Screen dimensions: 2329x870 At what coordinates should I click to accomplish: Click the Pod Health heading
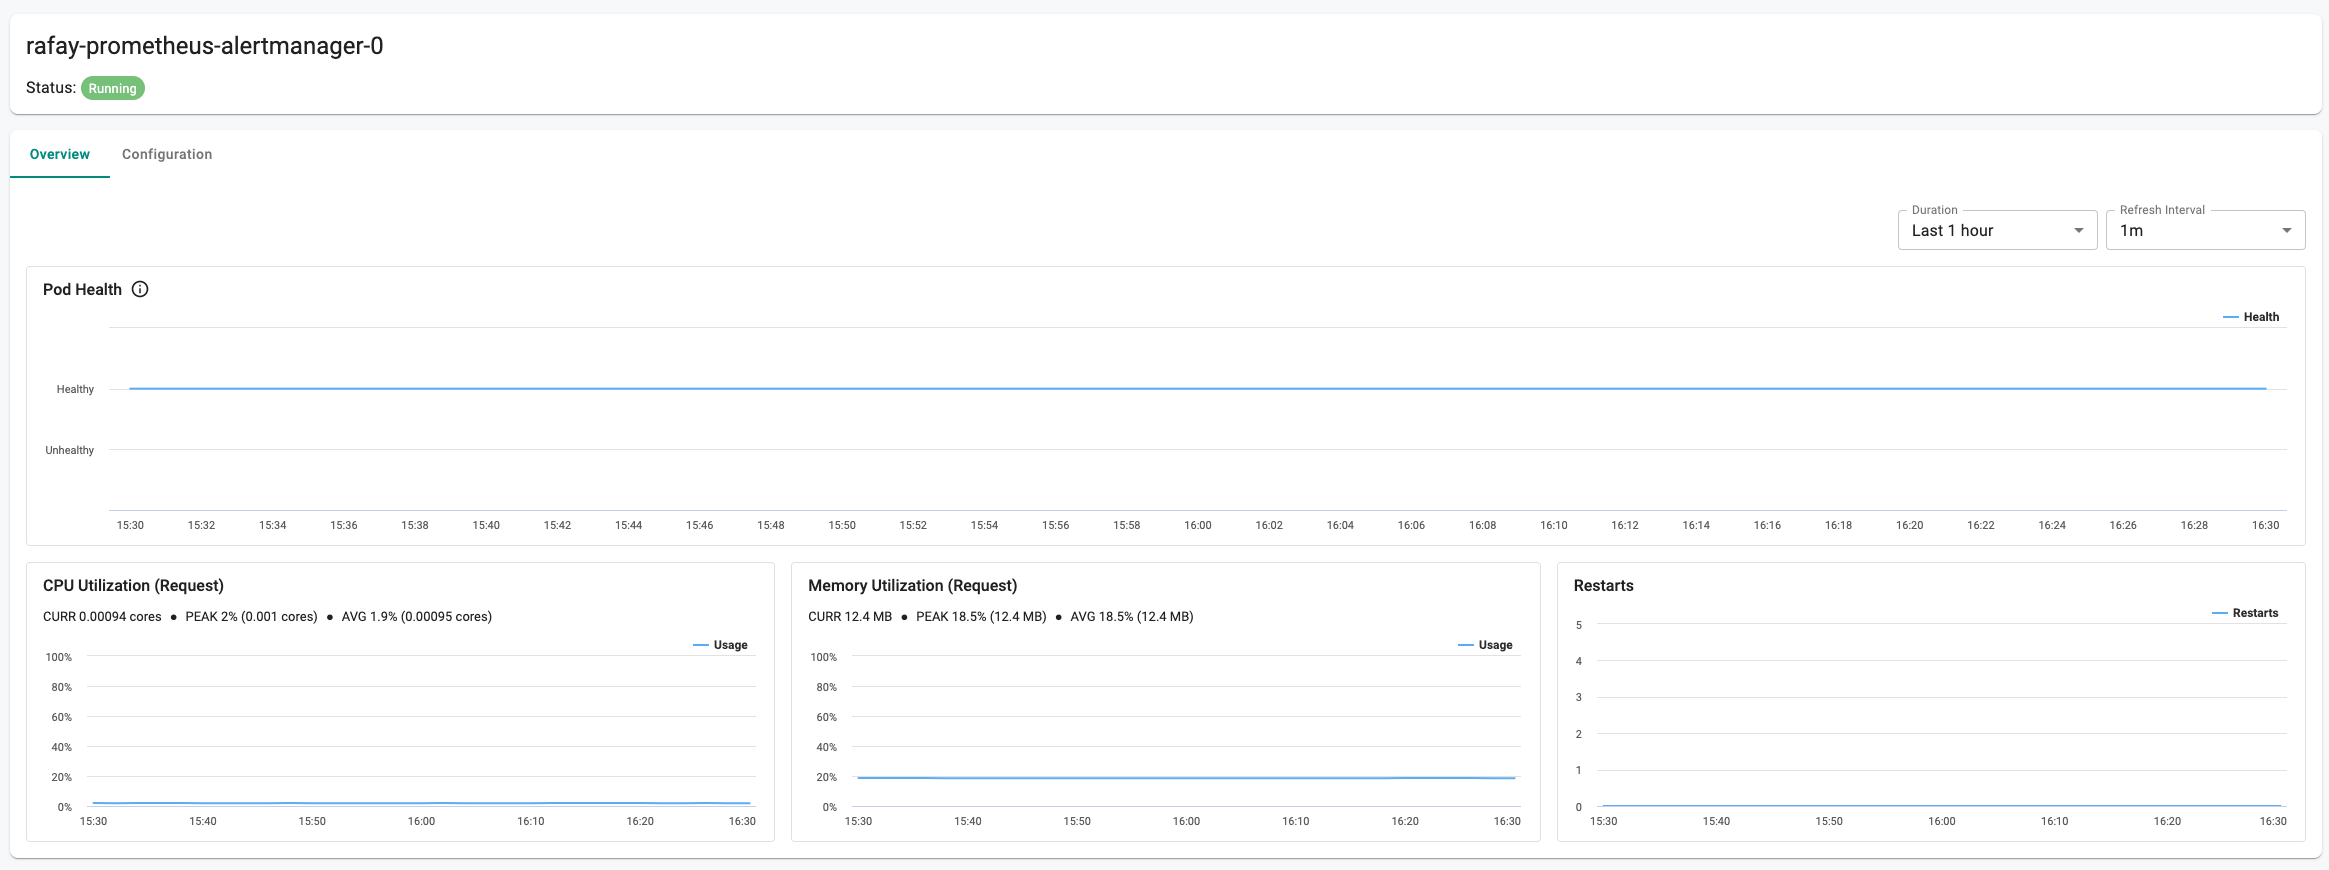82,289
